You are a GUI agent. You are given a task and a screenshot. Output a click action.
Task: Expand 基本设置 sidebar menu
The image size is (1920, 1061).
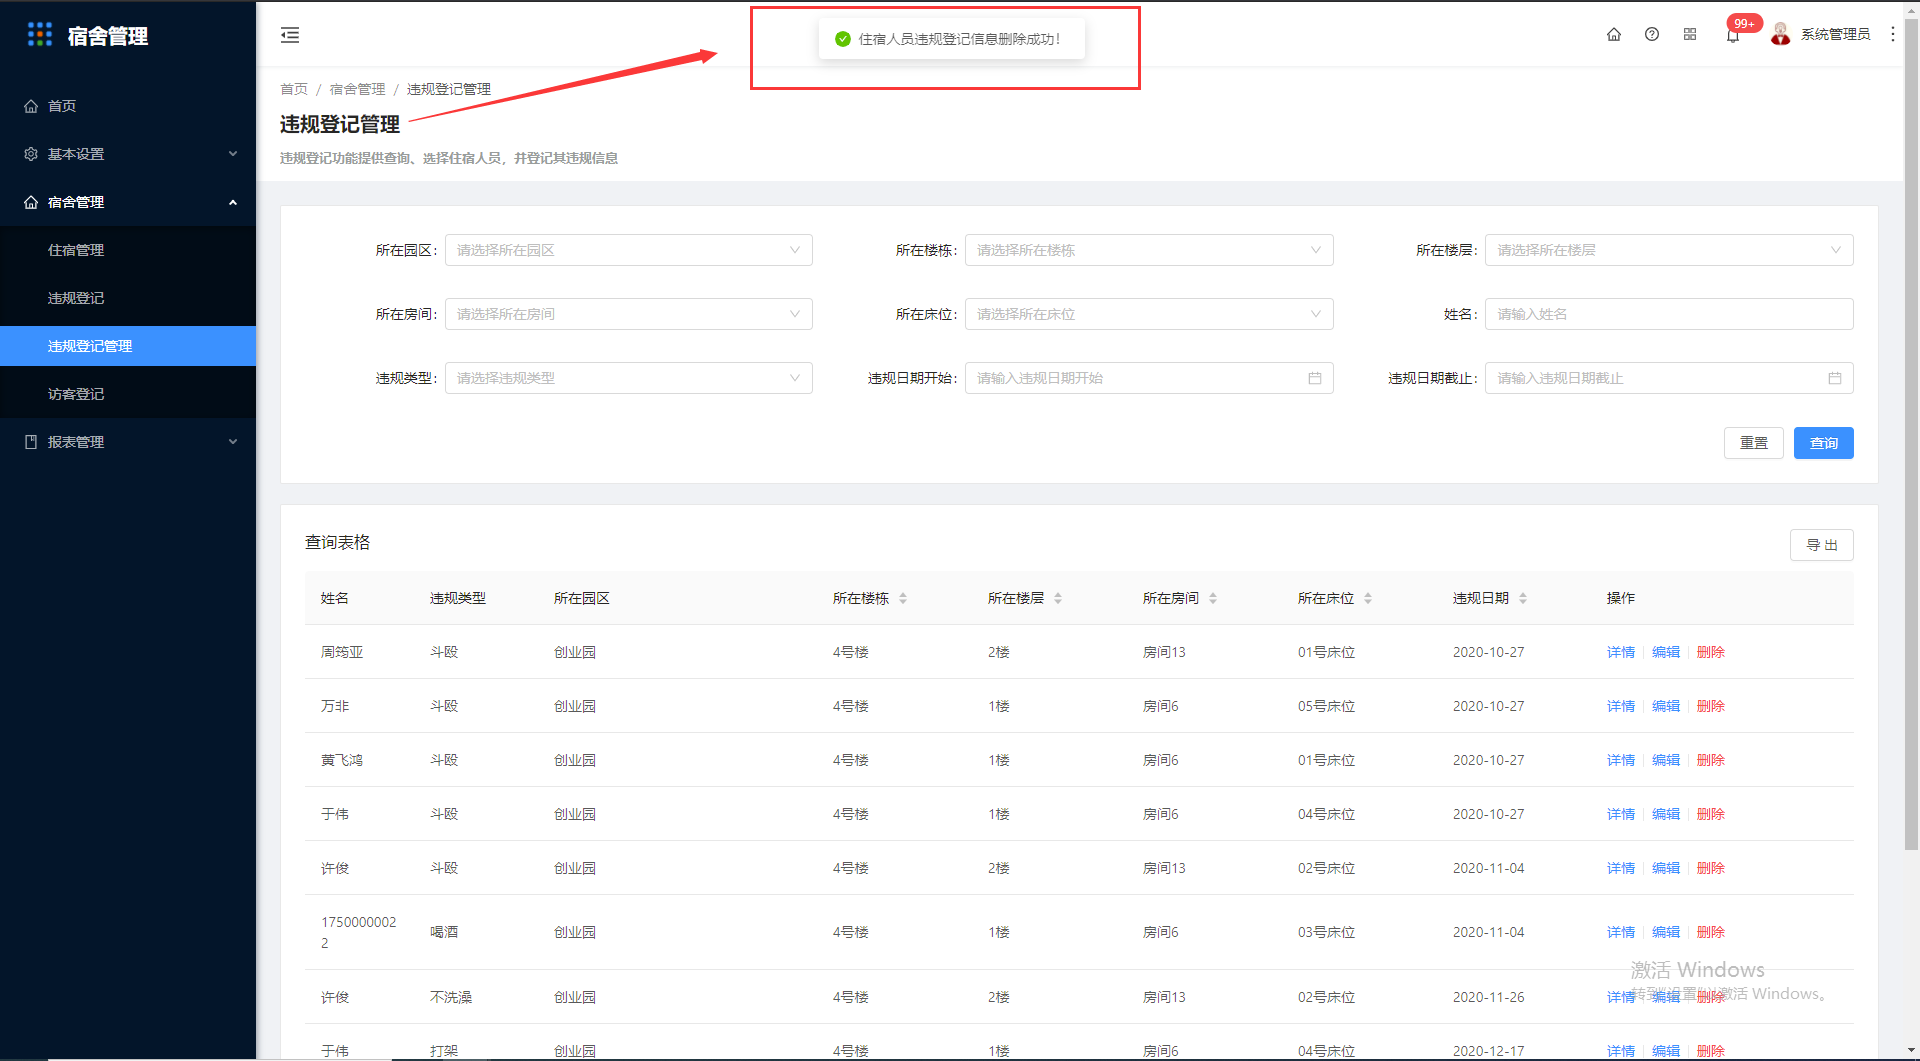click(x=128, y=154)
